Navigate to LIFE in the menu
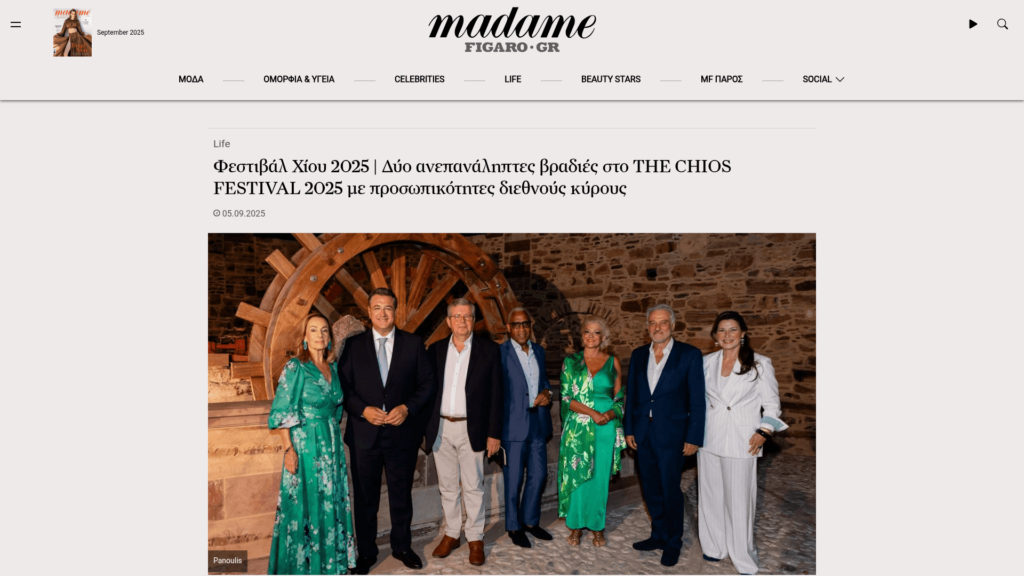Screen dimensions: 1024x576 [513, 79]
